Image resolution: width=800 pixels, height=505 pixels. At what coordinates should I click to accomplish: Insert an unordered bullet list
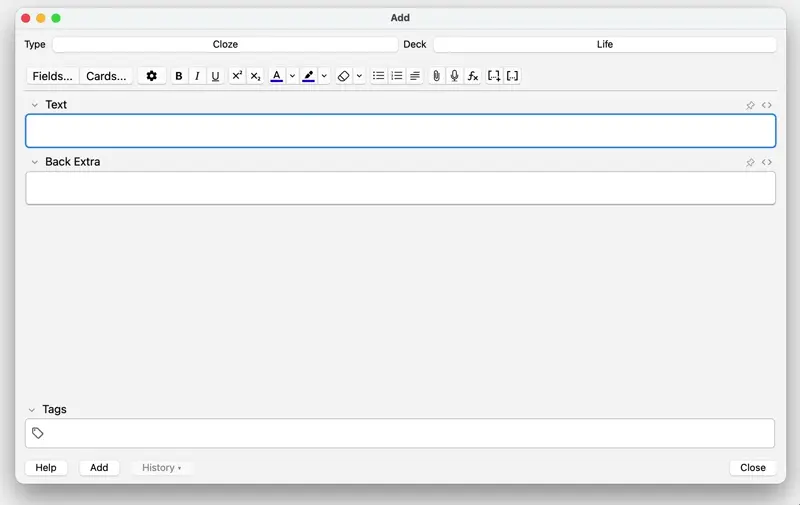coord(379,76)
